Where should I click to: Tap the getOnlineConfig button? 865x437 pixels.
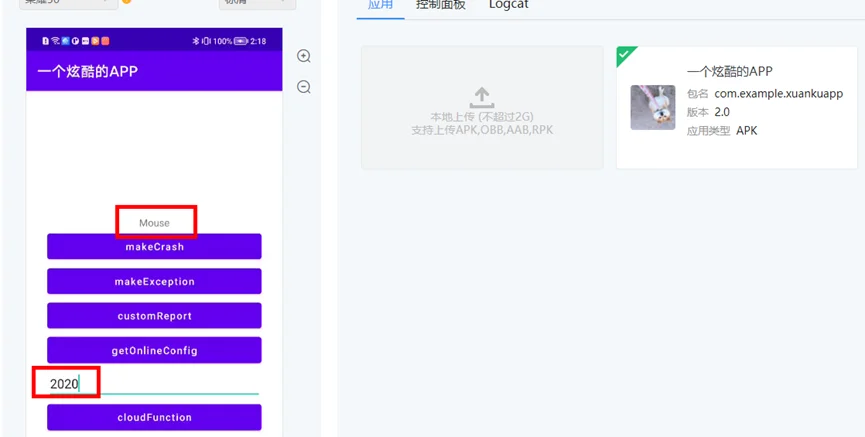click(154, 350)
